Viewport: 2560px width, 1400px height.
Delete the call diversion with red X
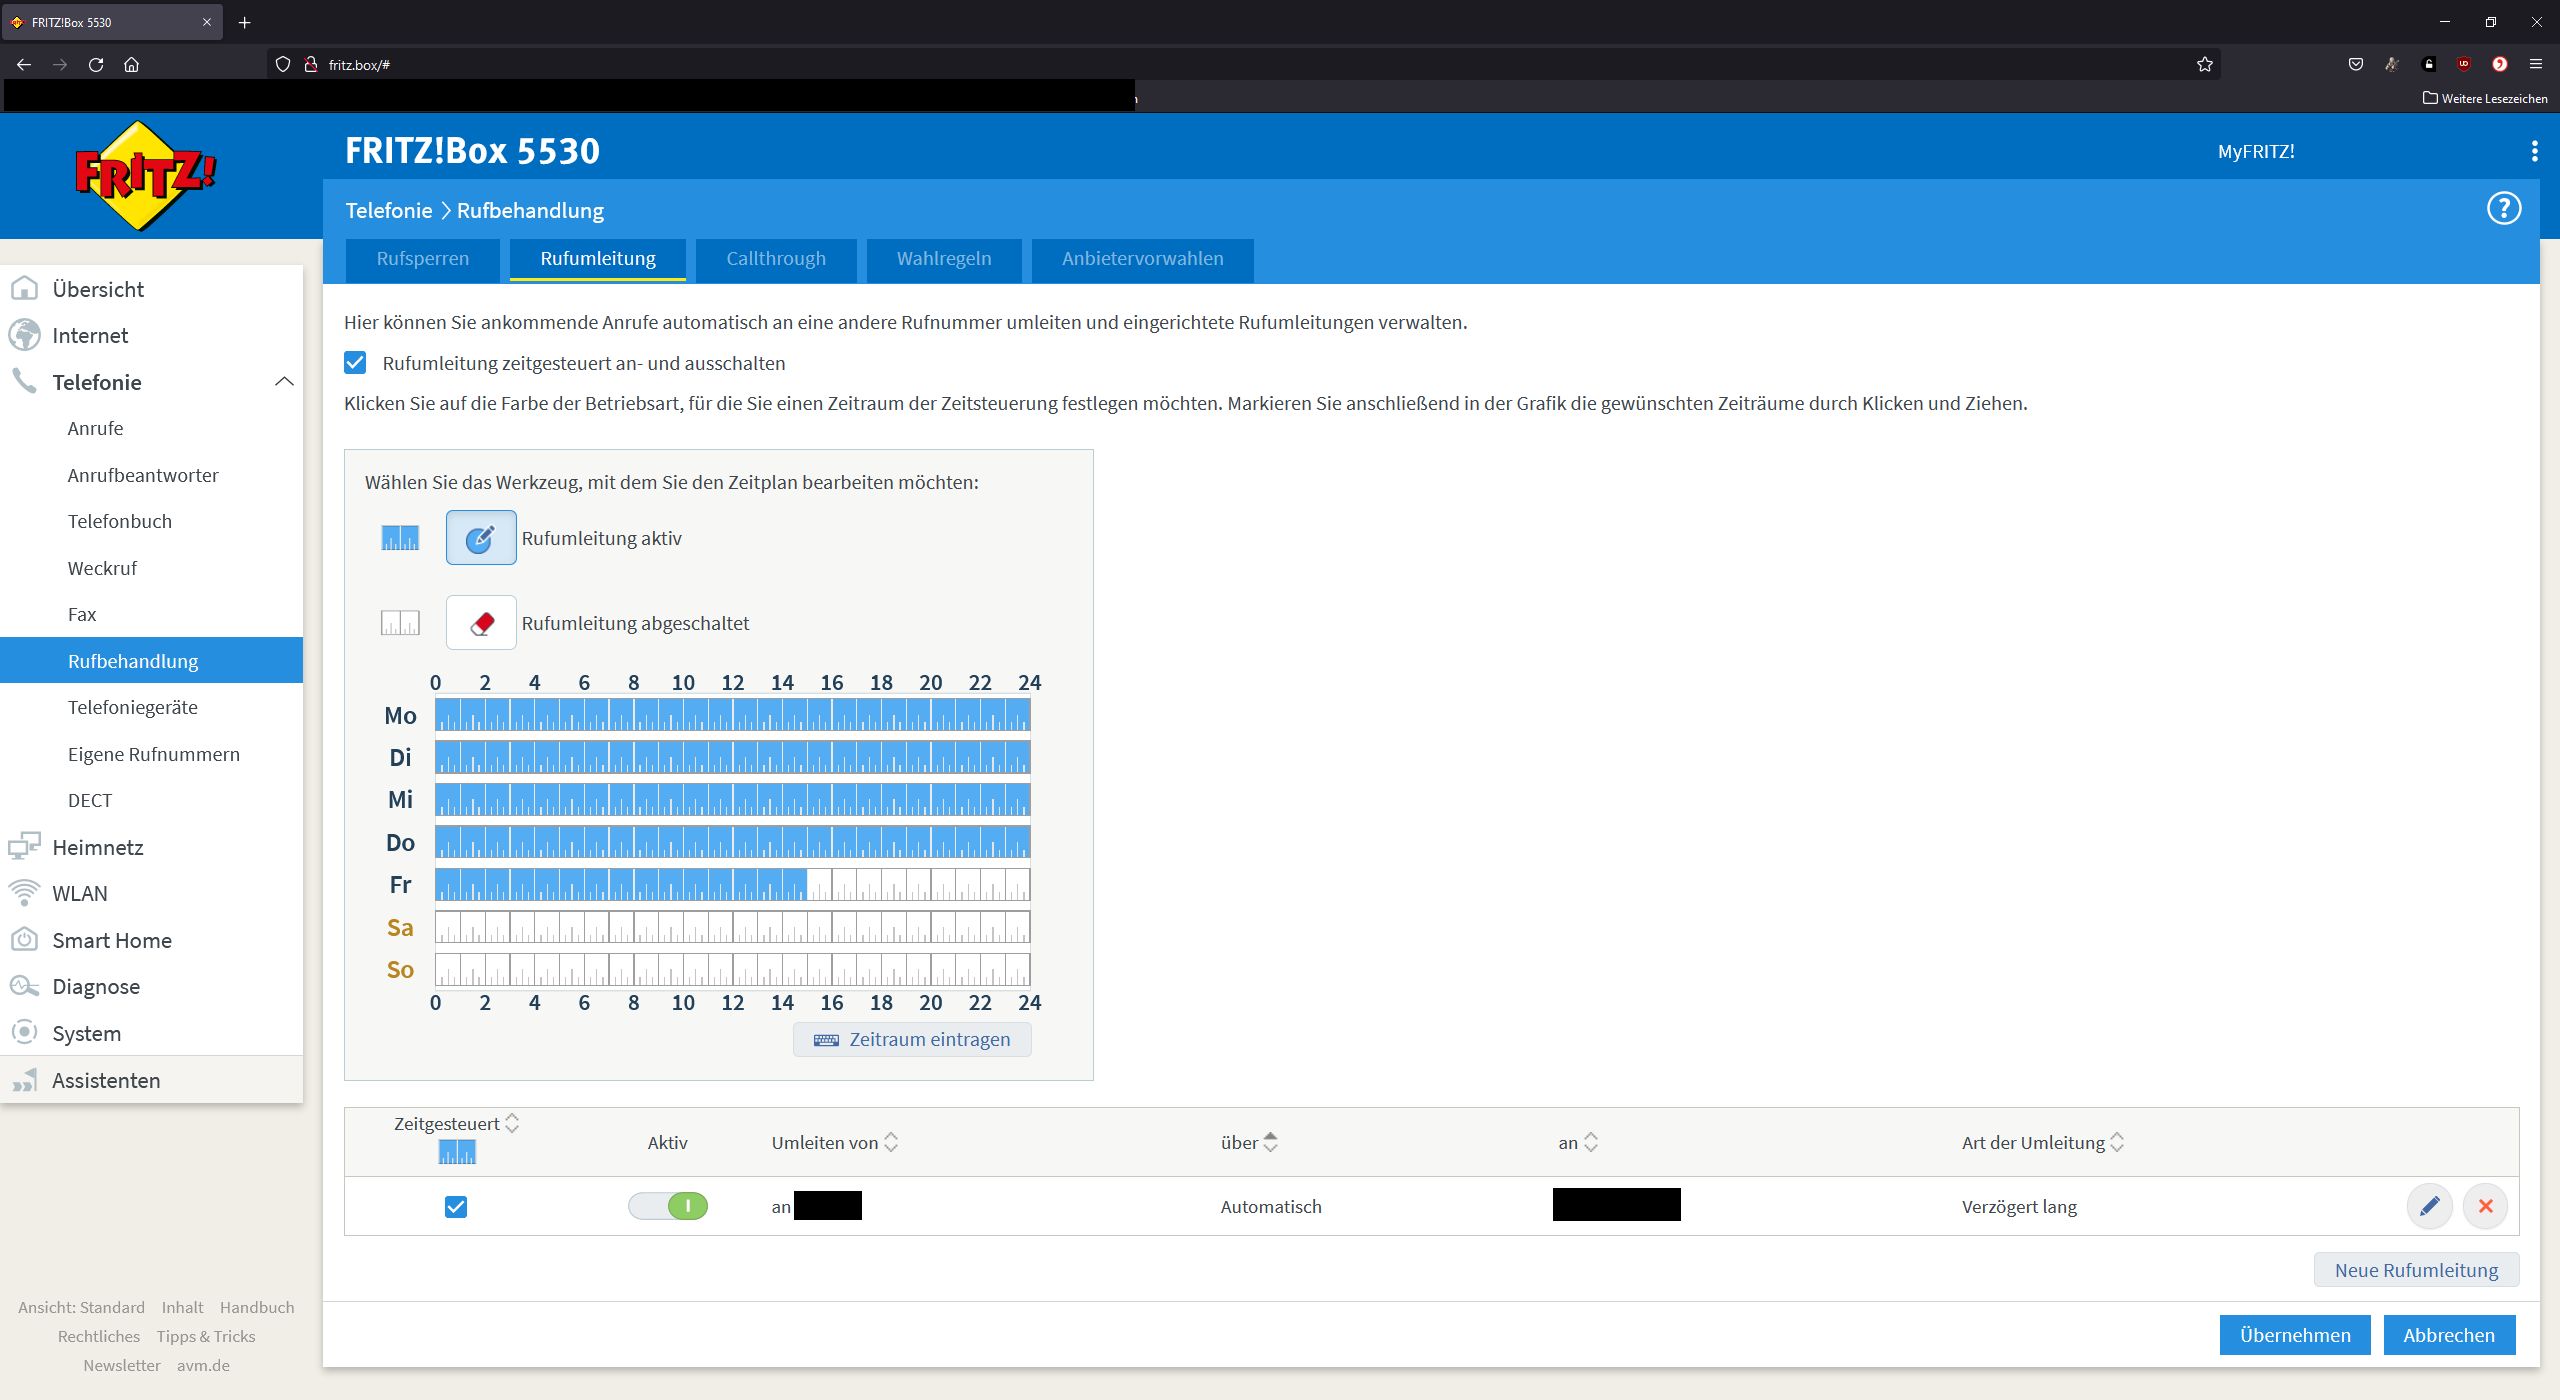pyautogui.click(x=2485, y=1206)
